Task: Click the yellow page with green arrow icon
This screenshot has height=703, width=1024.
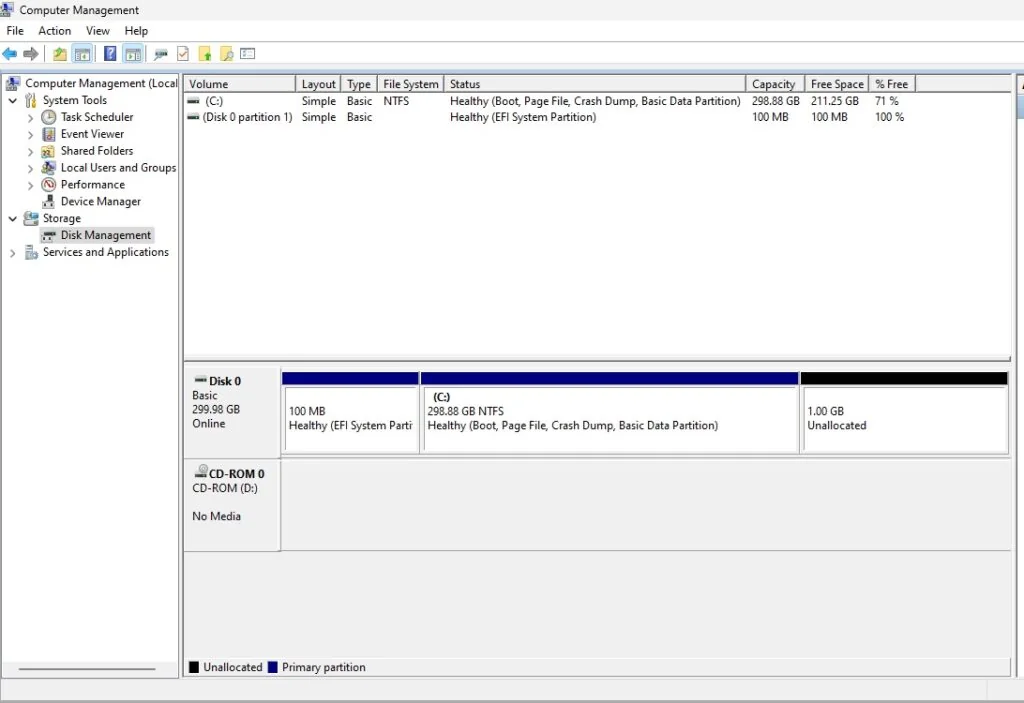Action: (205, 54)
